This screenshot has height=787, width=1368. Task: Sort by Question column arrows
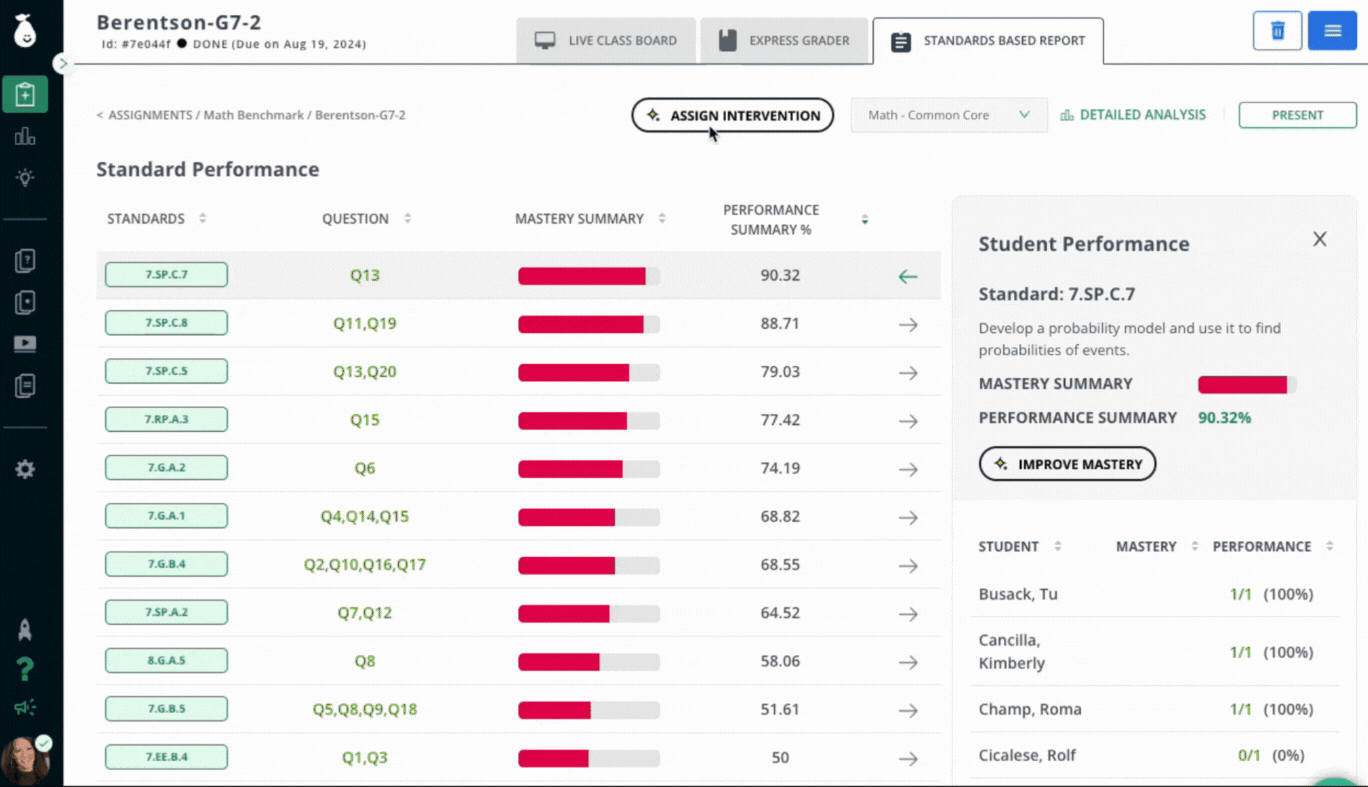click(407, 218)
